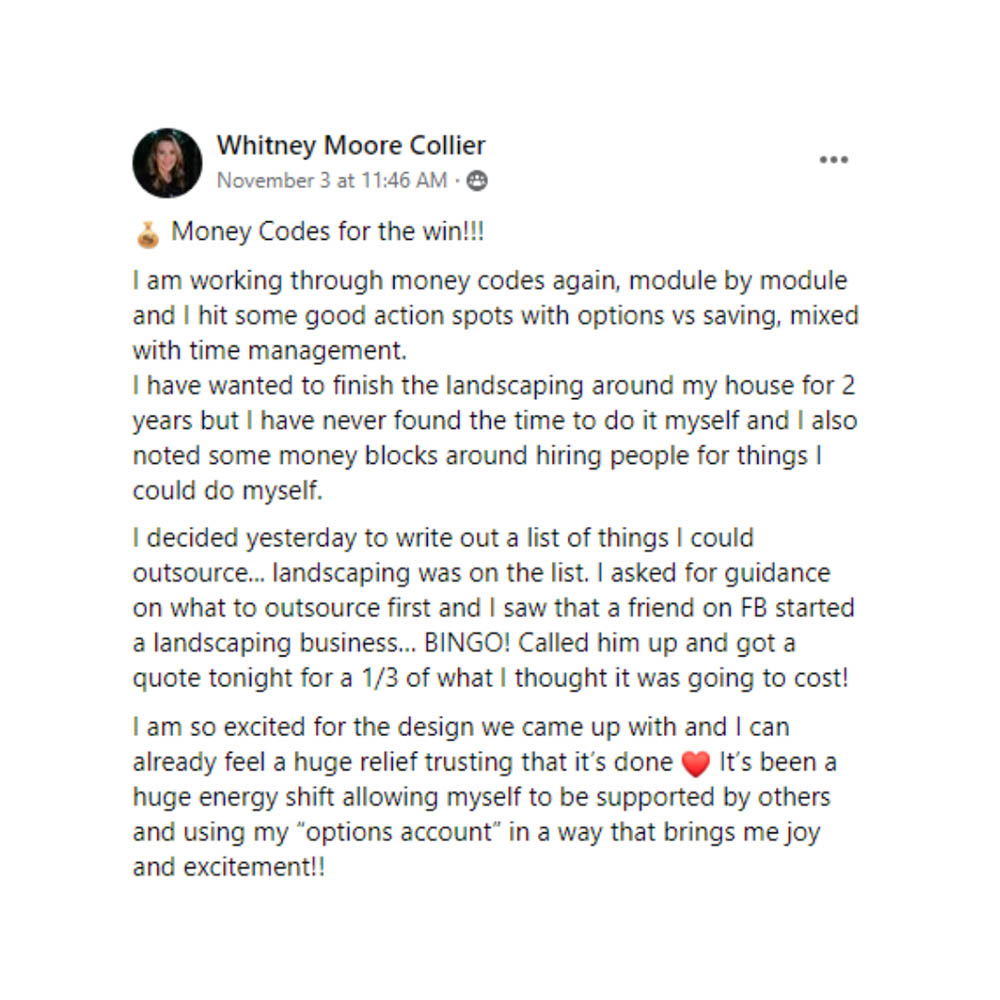Click the money bag emoji

coord(147,234)
